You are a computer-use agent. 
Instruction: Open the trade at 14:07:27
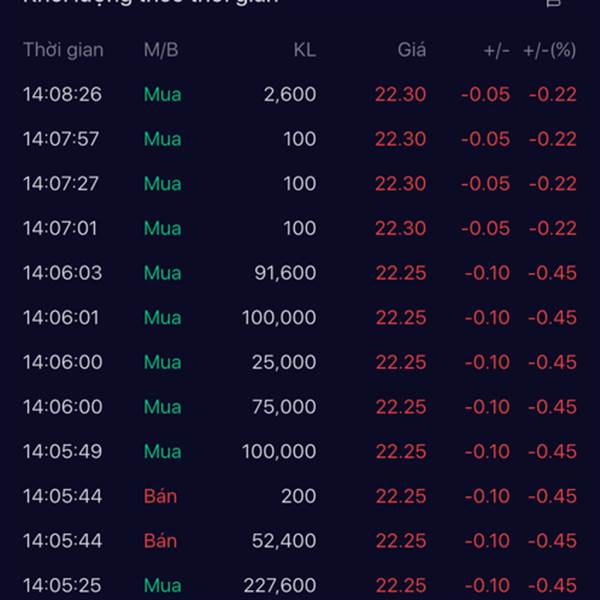click(62, 184)
